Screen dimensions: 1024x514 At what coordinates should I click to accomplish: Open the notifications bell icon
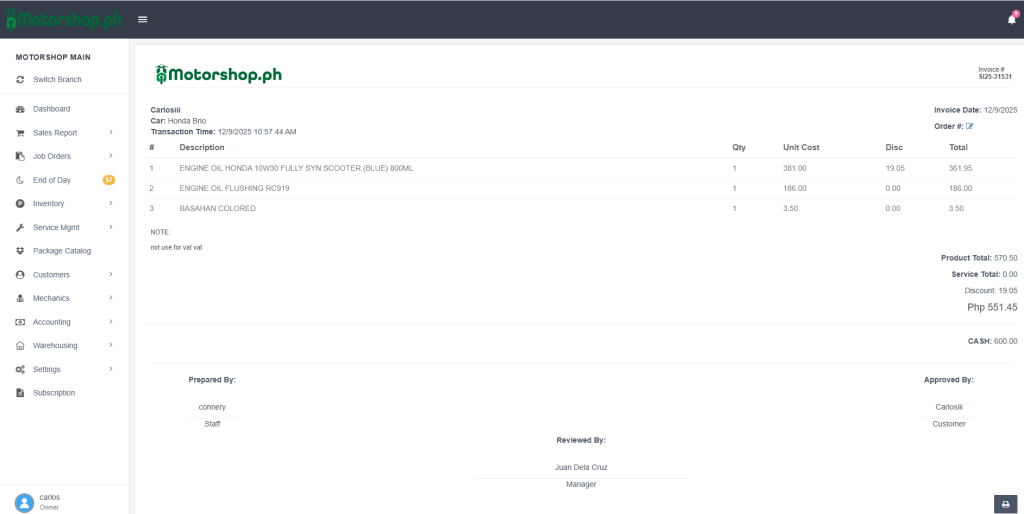click(x=1011, y=19)
